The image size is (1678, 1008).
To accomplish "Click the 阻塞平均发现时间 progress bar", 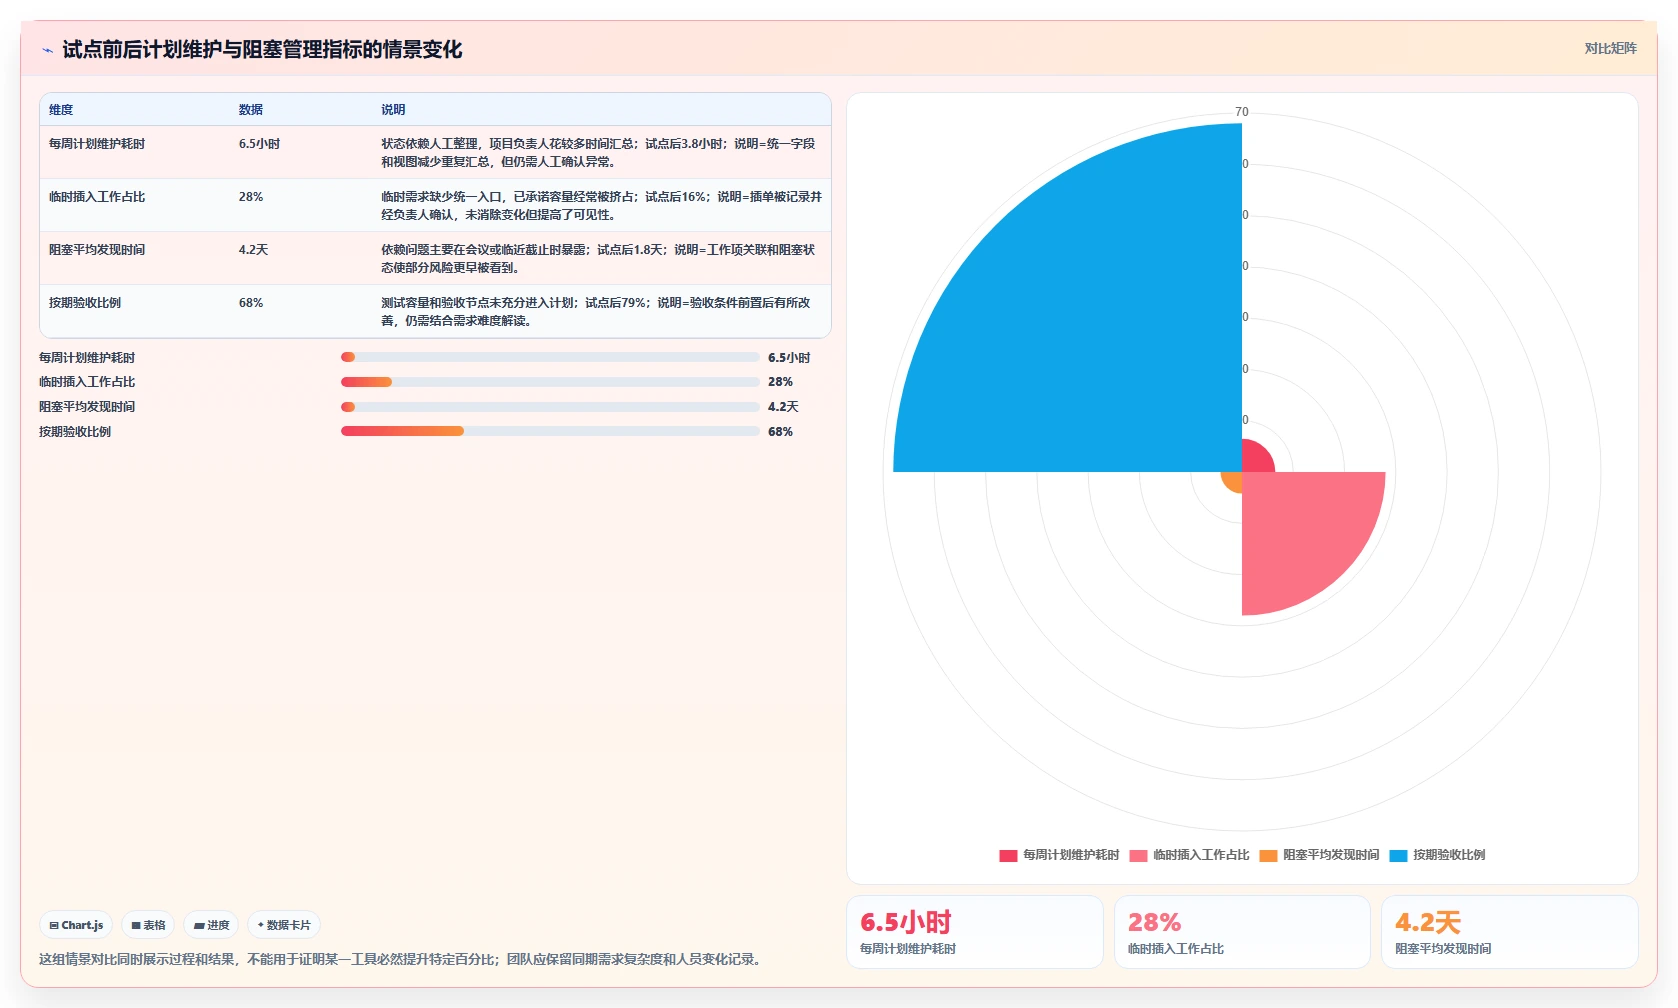I will [x=550, y=407].
